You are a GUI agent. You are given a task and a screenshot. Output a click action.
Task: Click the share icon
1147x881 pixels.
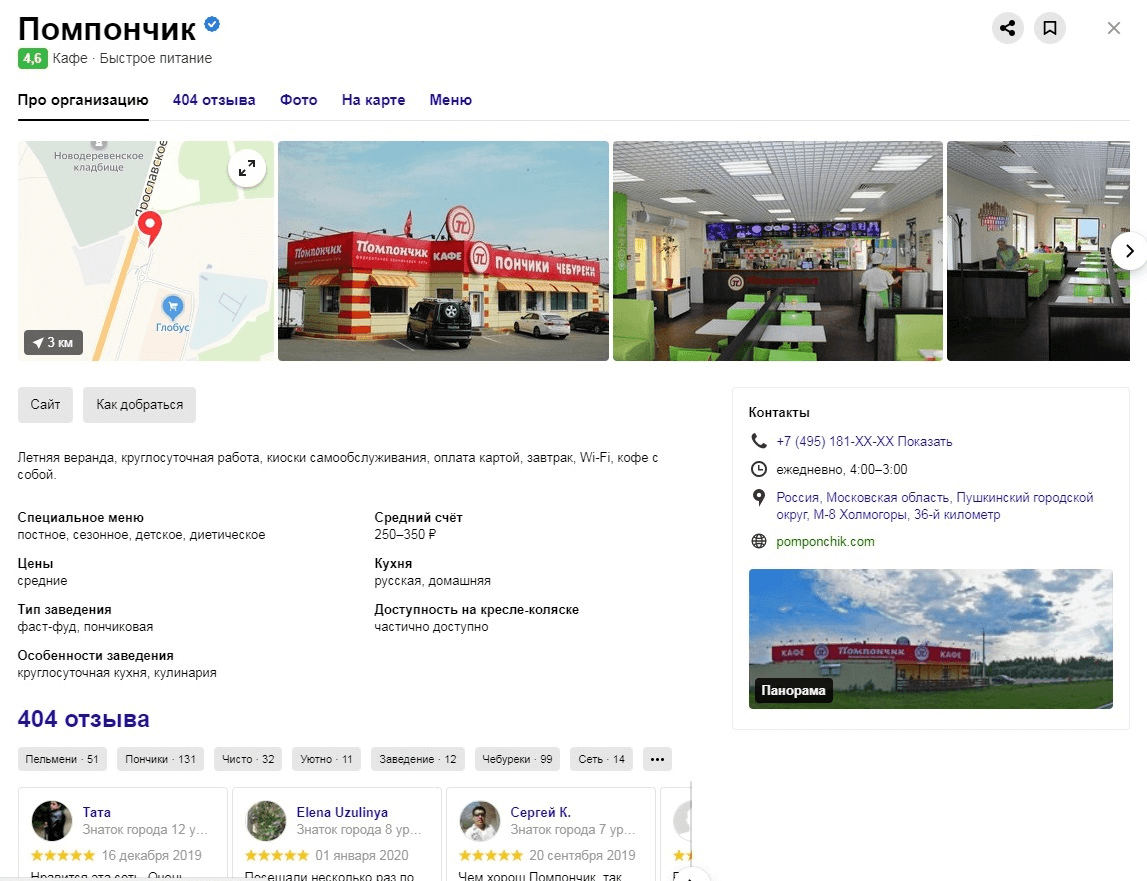click(x=1007, y=29)
